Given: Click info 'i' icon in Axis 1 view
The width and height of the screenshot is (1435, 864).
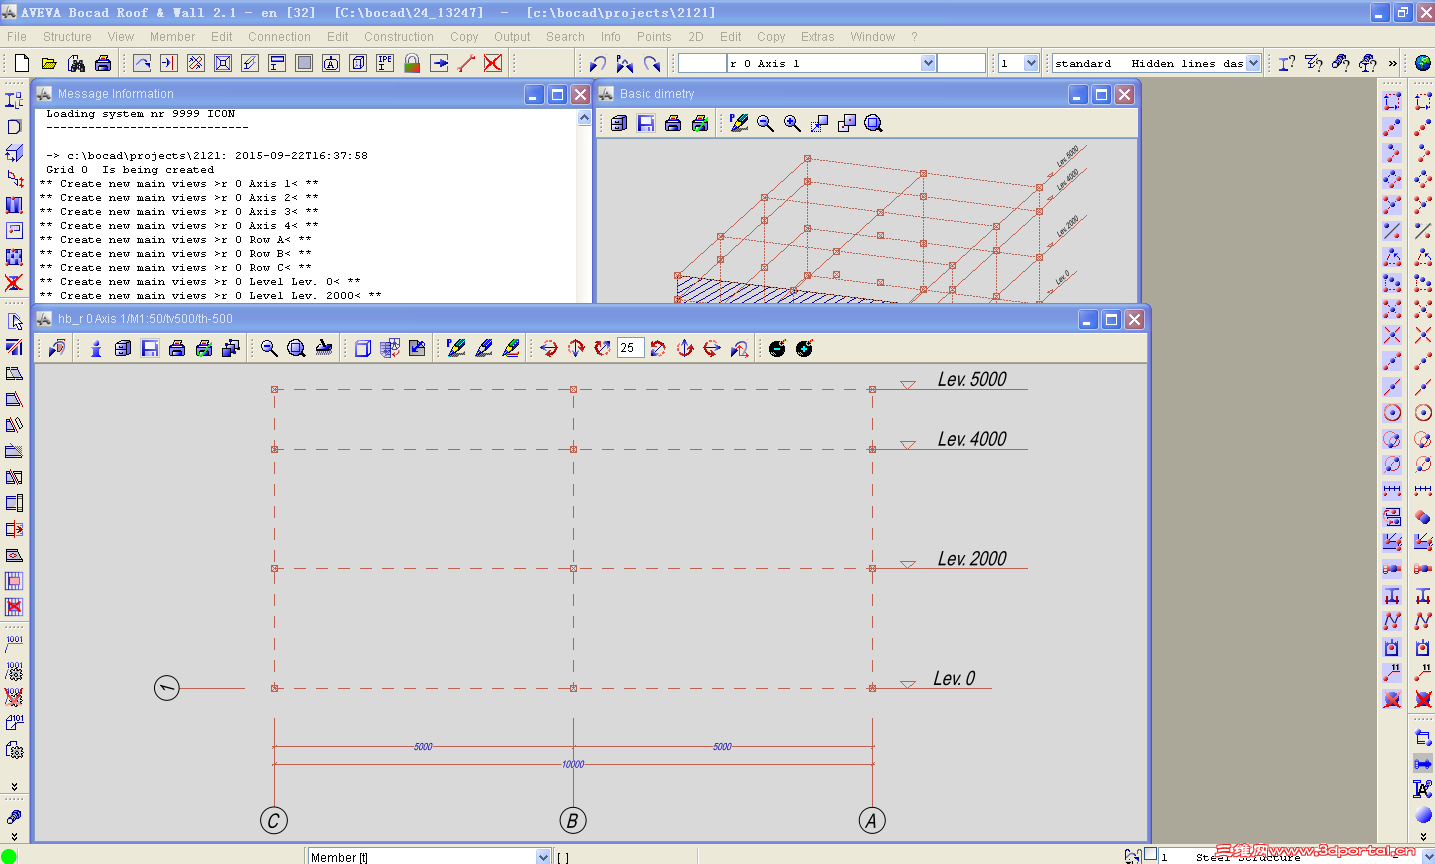Looking at the screenshot, I should click(x=96, y=348).
